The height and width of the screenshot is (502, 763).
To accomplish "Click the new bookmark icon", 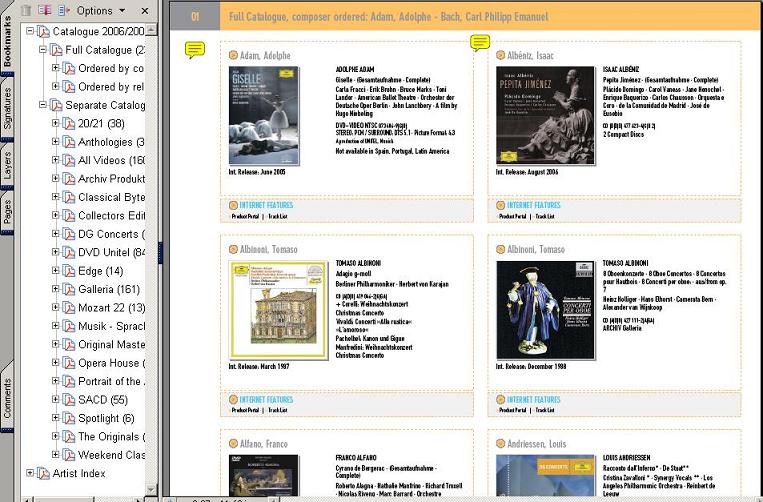I will [44, 10].
